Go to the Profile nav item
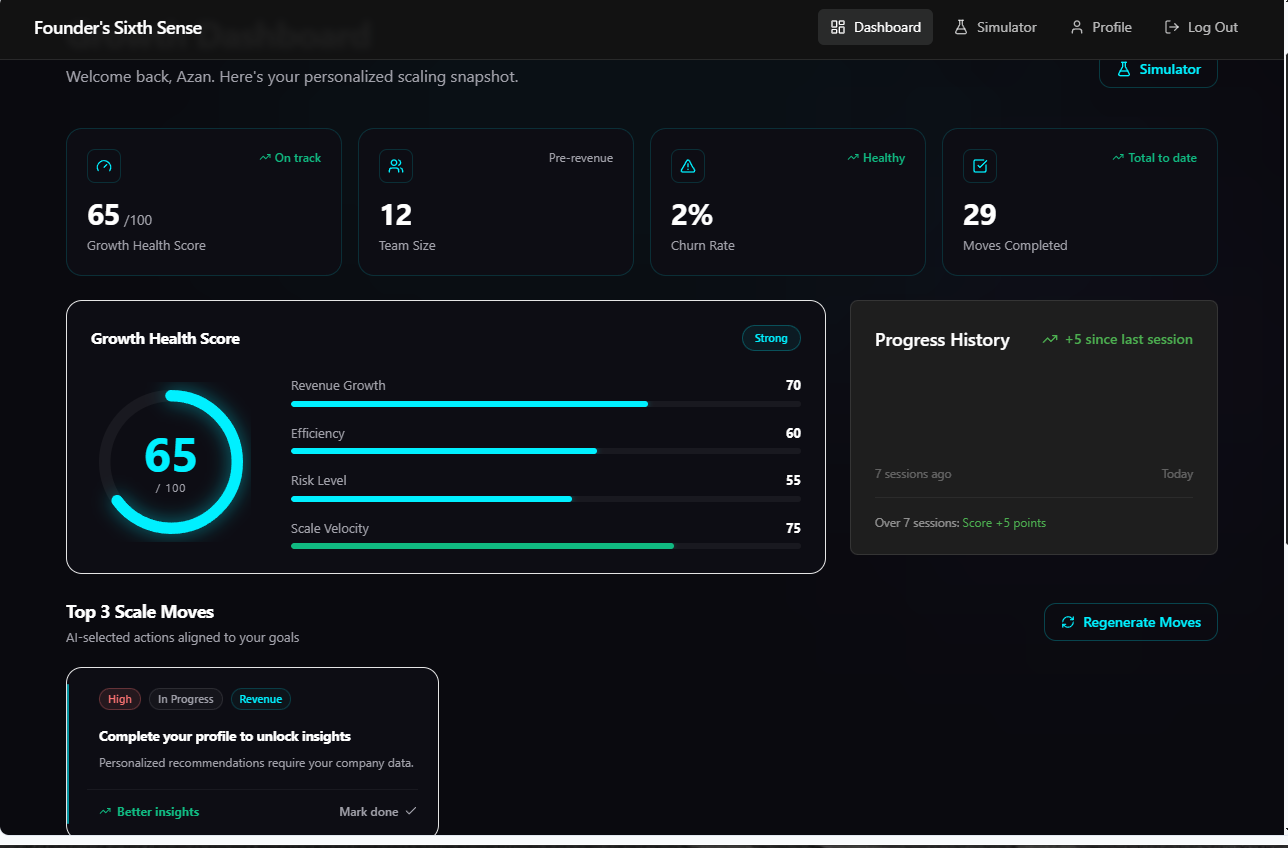Image resolution: width=1288 pixels, height=848 pixels. 1100,27
